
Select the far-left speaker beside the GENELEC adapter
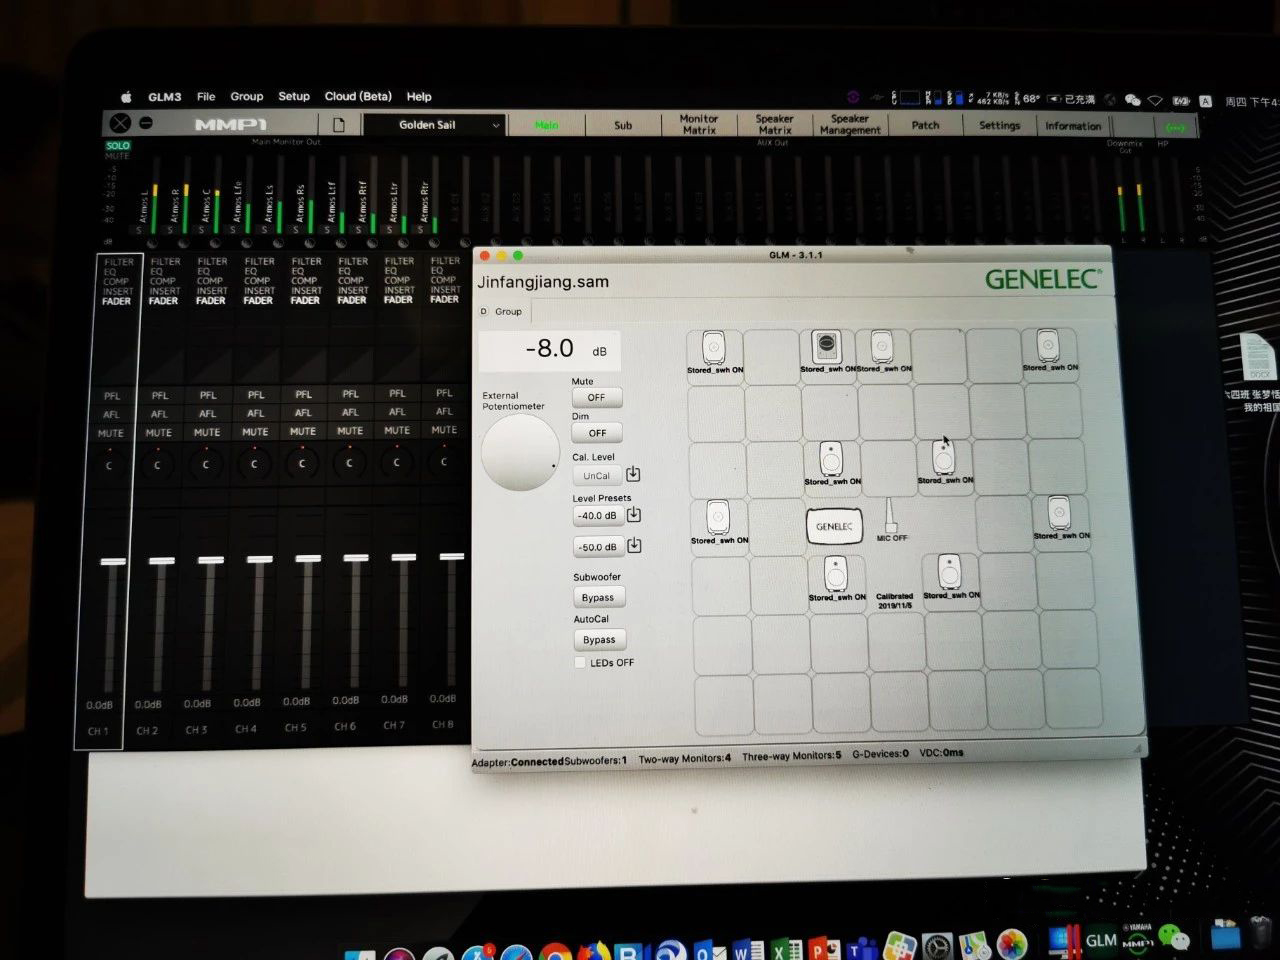tap(719, 518)
